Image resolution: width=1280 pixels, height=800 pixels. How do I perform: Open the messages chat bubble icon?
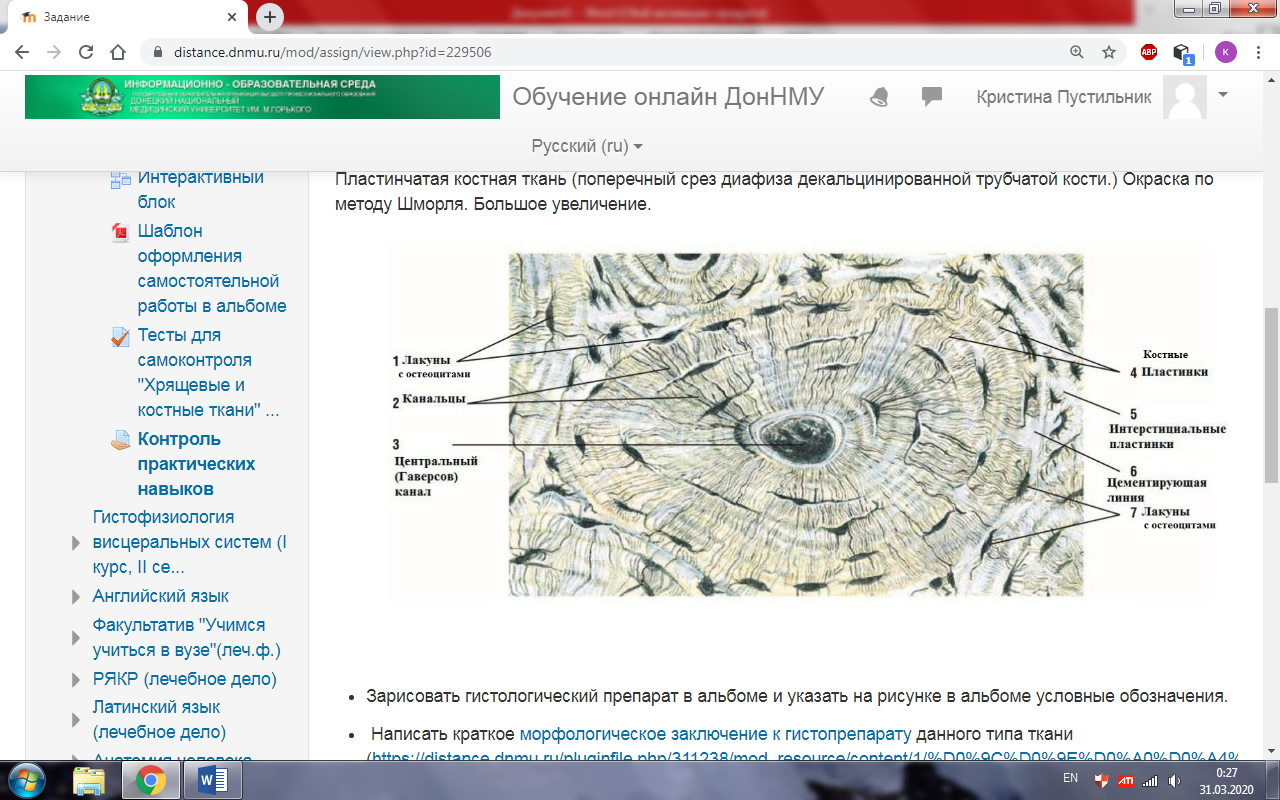coord(932,97)
